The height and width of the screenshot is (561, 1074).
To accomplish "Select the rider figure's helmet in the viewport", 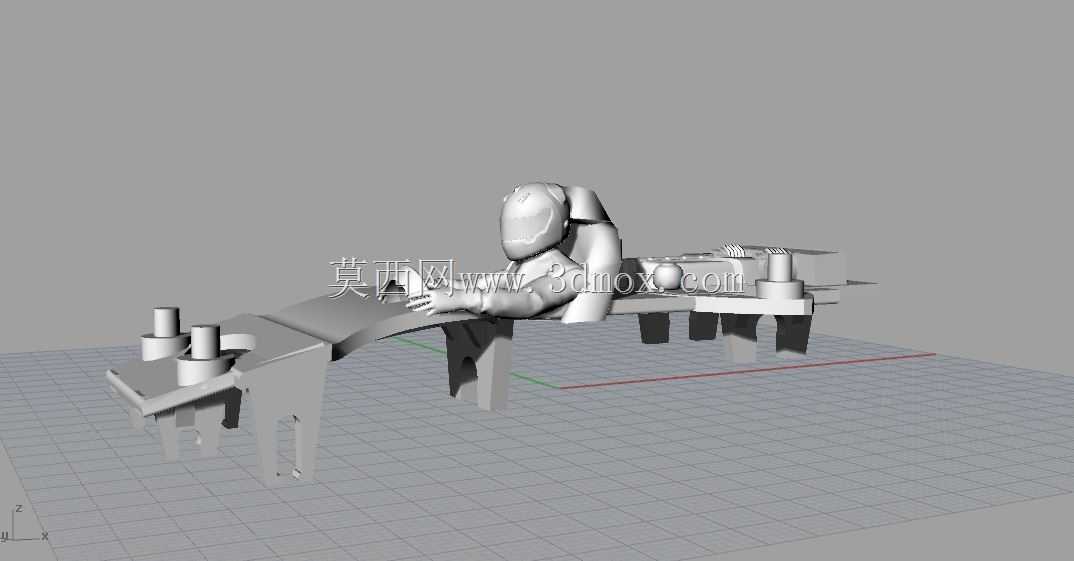I will coord(534,221).
